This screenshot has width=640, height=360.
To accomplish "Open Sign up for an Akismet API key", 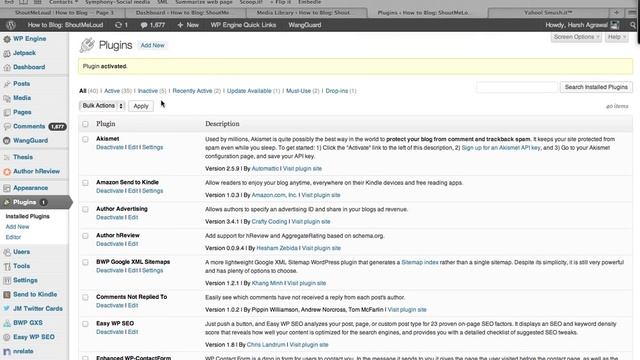I will click(x=501, y=148).
